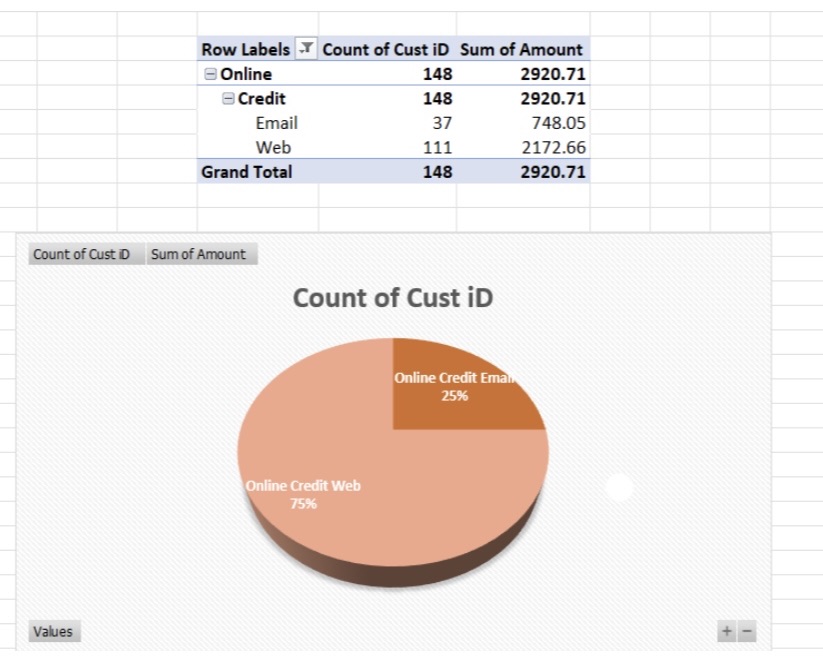Select the Email row label cell
The image size is (823, 670).
coord(276,122)
